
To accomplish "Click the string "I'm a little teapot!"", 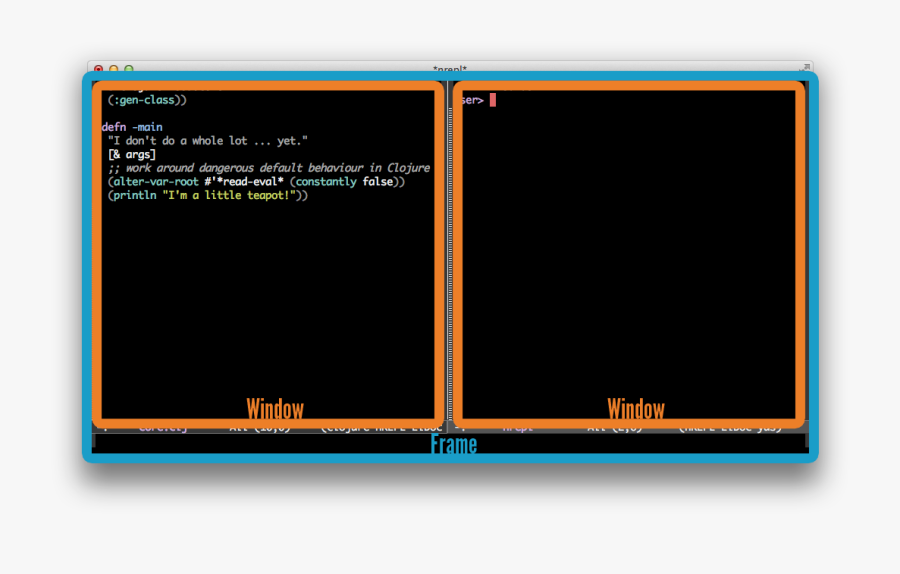I will (229, 196).
